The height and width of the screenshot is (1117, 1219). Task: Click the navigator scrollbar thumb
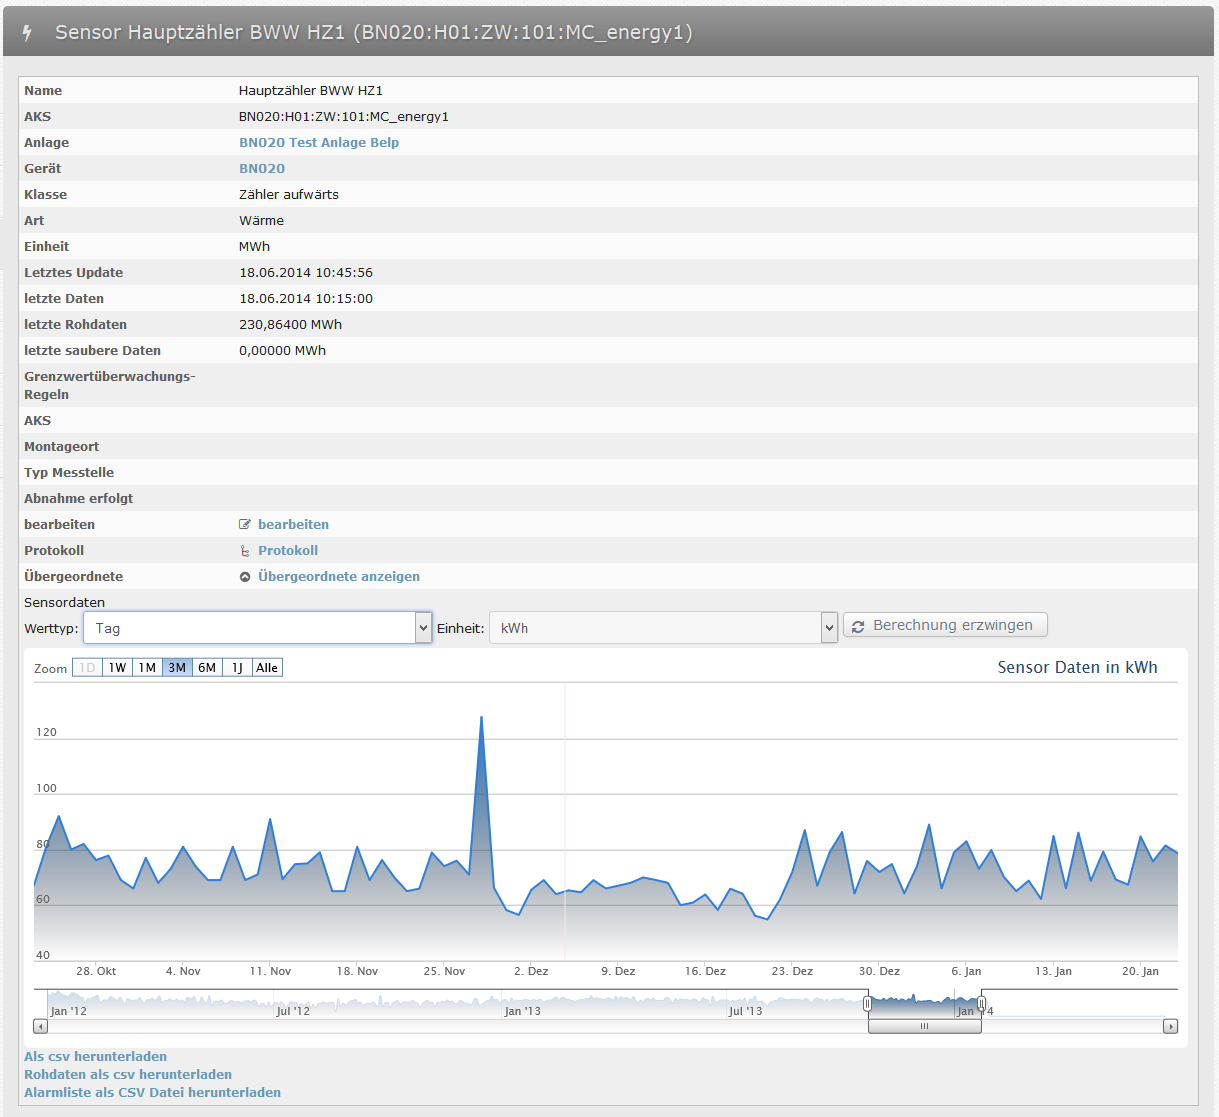[x=925, y=1026]
